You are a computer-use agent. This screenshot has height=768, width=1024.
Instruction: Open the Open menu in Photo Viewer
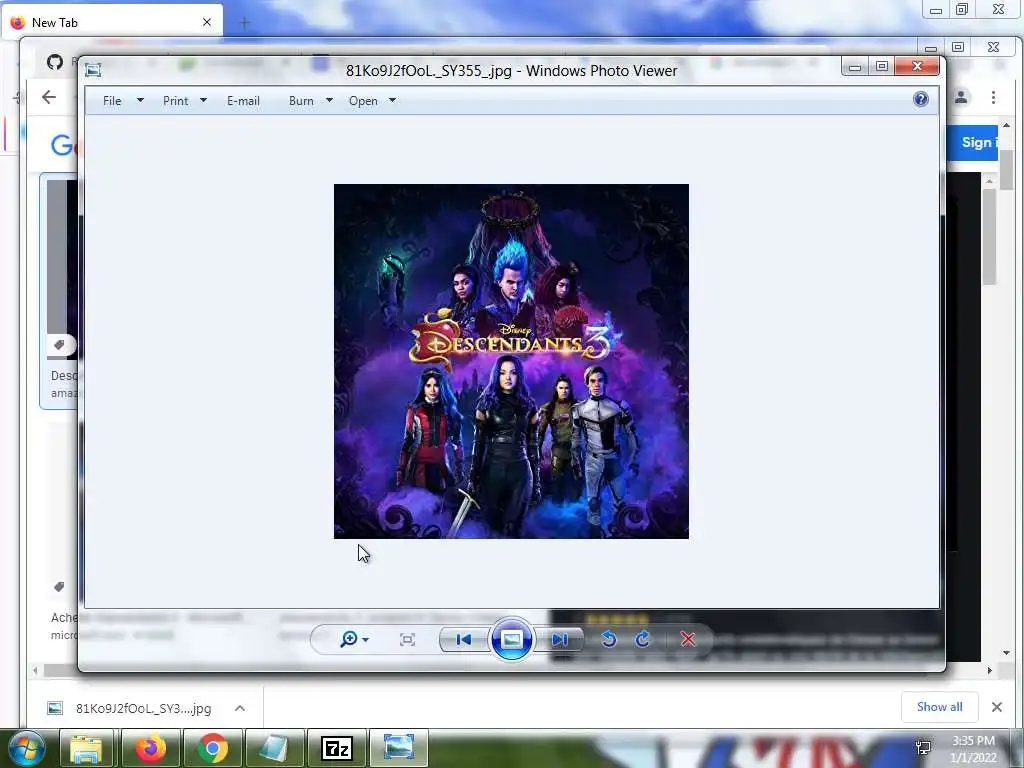click(363, 101)
